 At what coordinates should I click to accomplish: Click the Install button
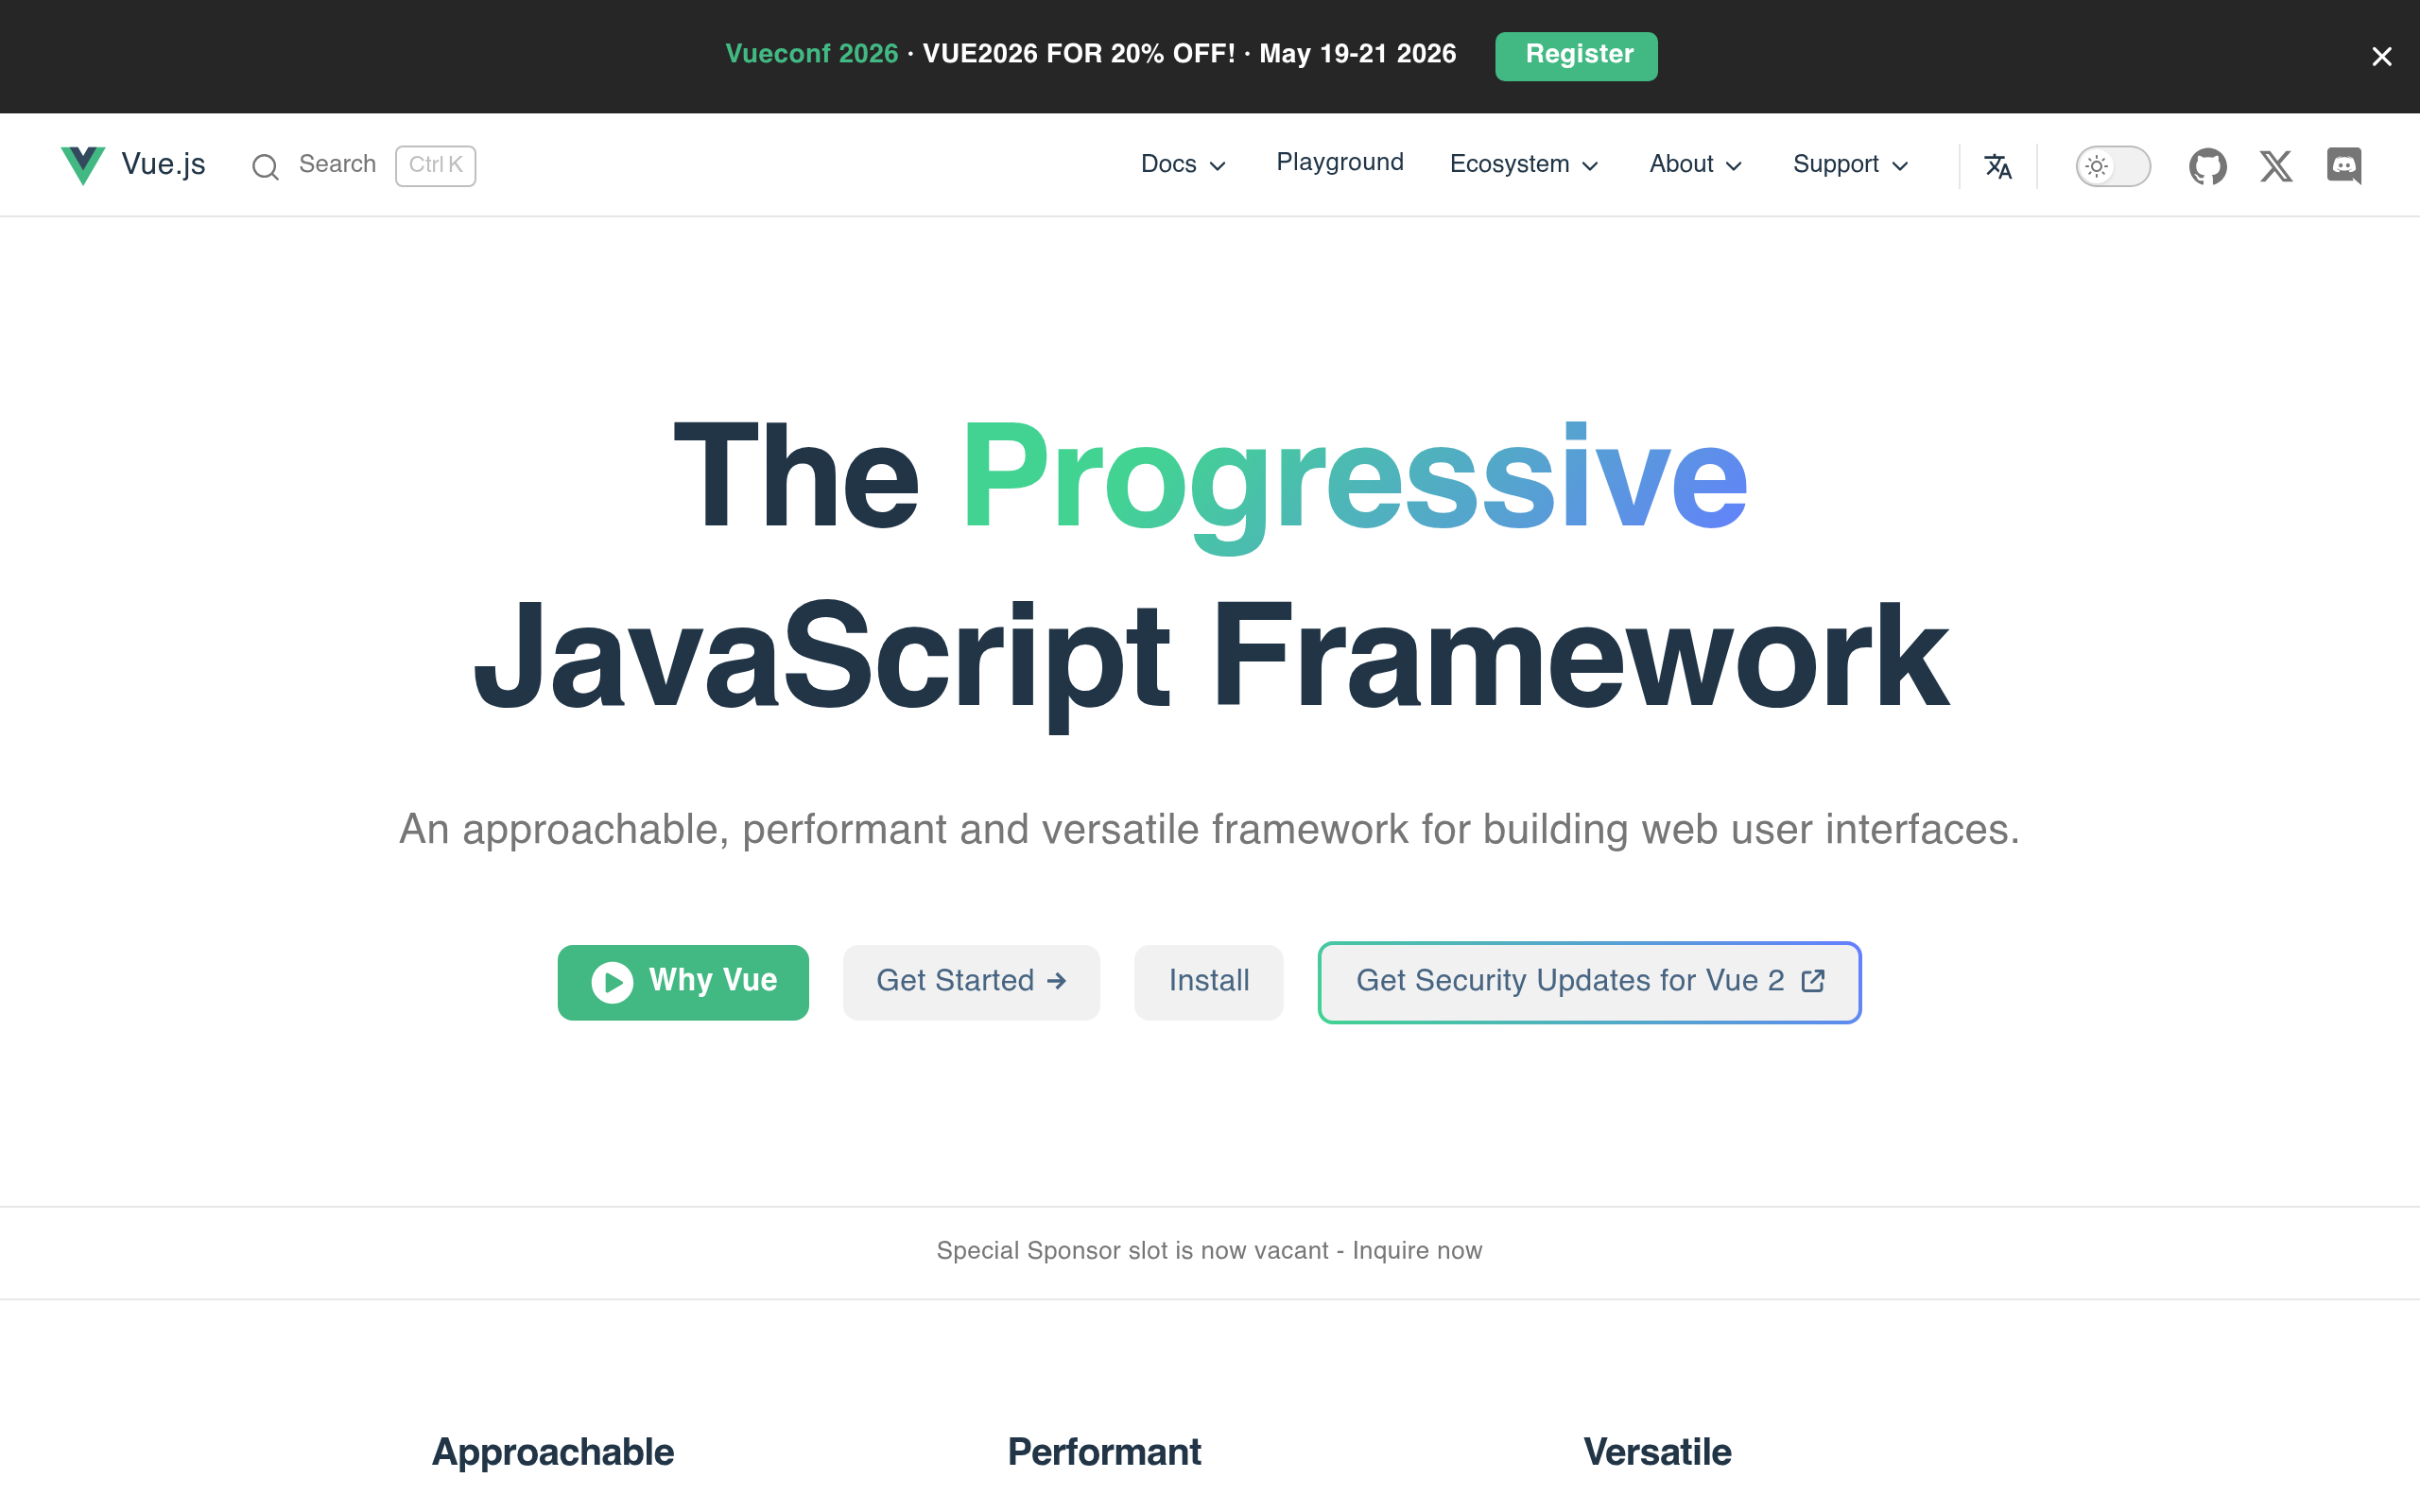1208,982
